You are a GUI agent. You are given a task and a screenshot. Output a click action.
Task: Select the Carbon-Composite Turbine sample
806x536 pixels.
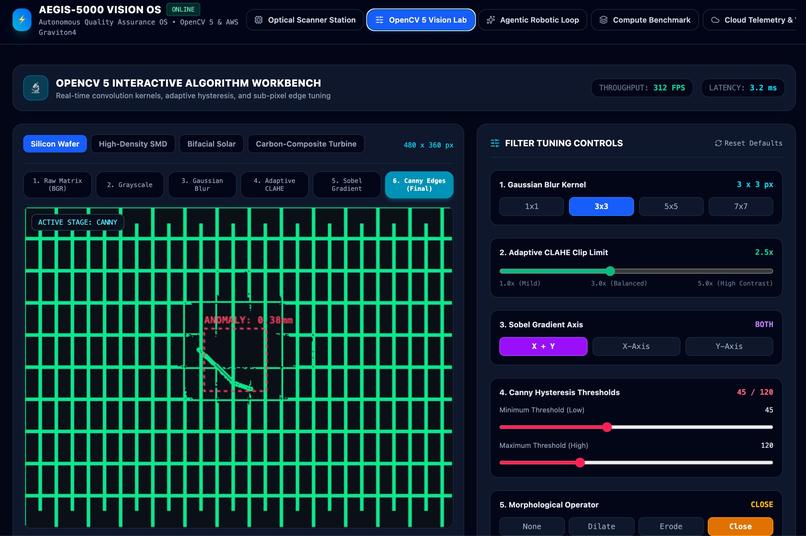(x=306, y=144)
